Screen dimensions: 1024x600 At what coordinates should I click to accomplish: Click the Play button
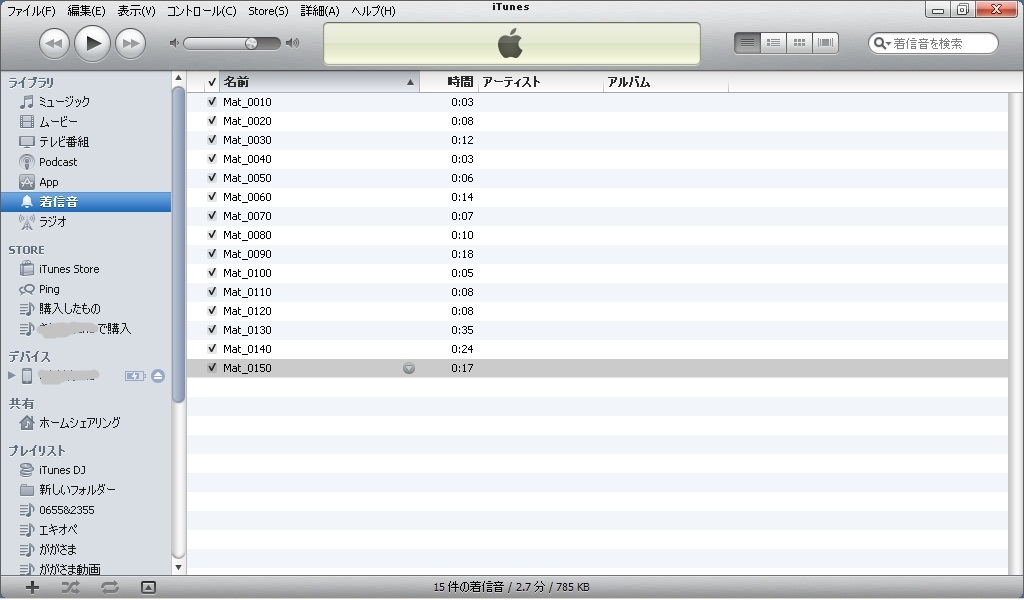[92, 44]
